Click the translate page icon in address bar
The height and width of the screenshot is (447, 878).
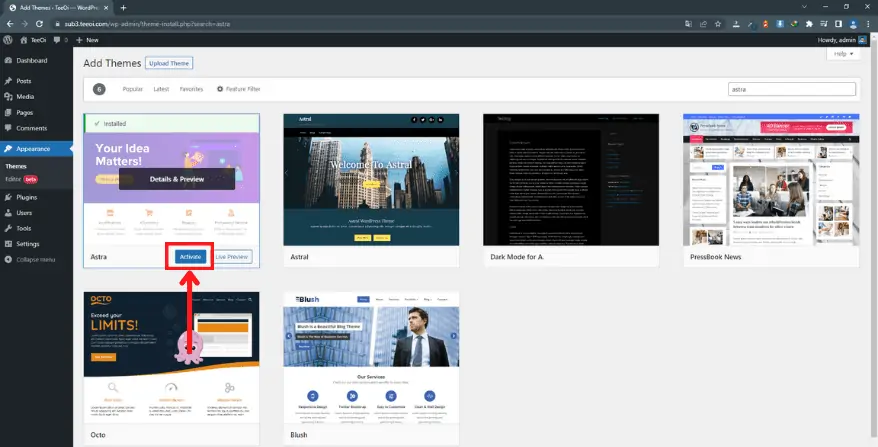pos(689,24)
